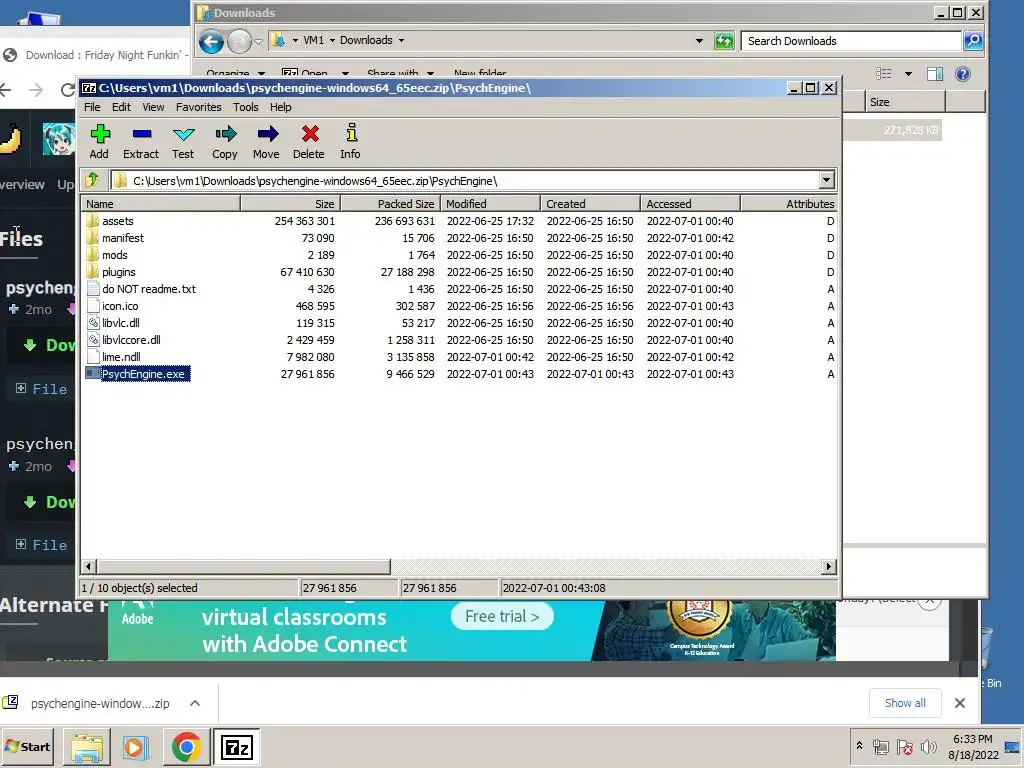
Task: Click 7-Zip address path field
Action: 465,180
